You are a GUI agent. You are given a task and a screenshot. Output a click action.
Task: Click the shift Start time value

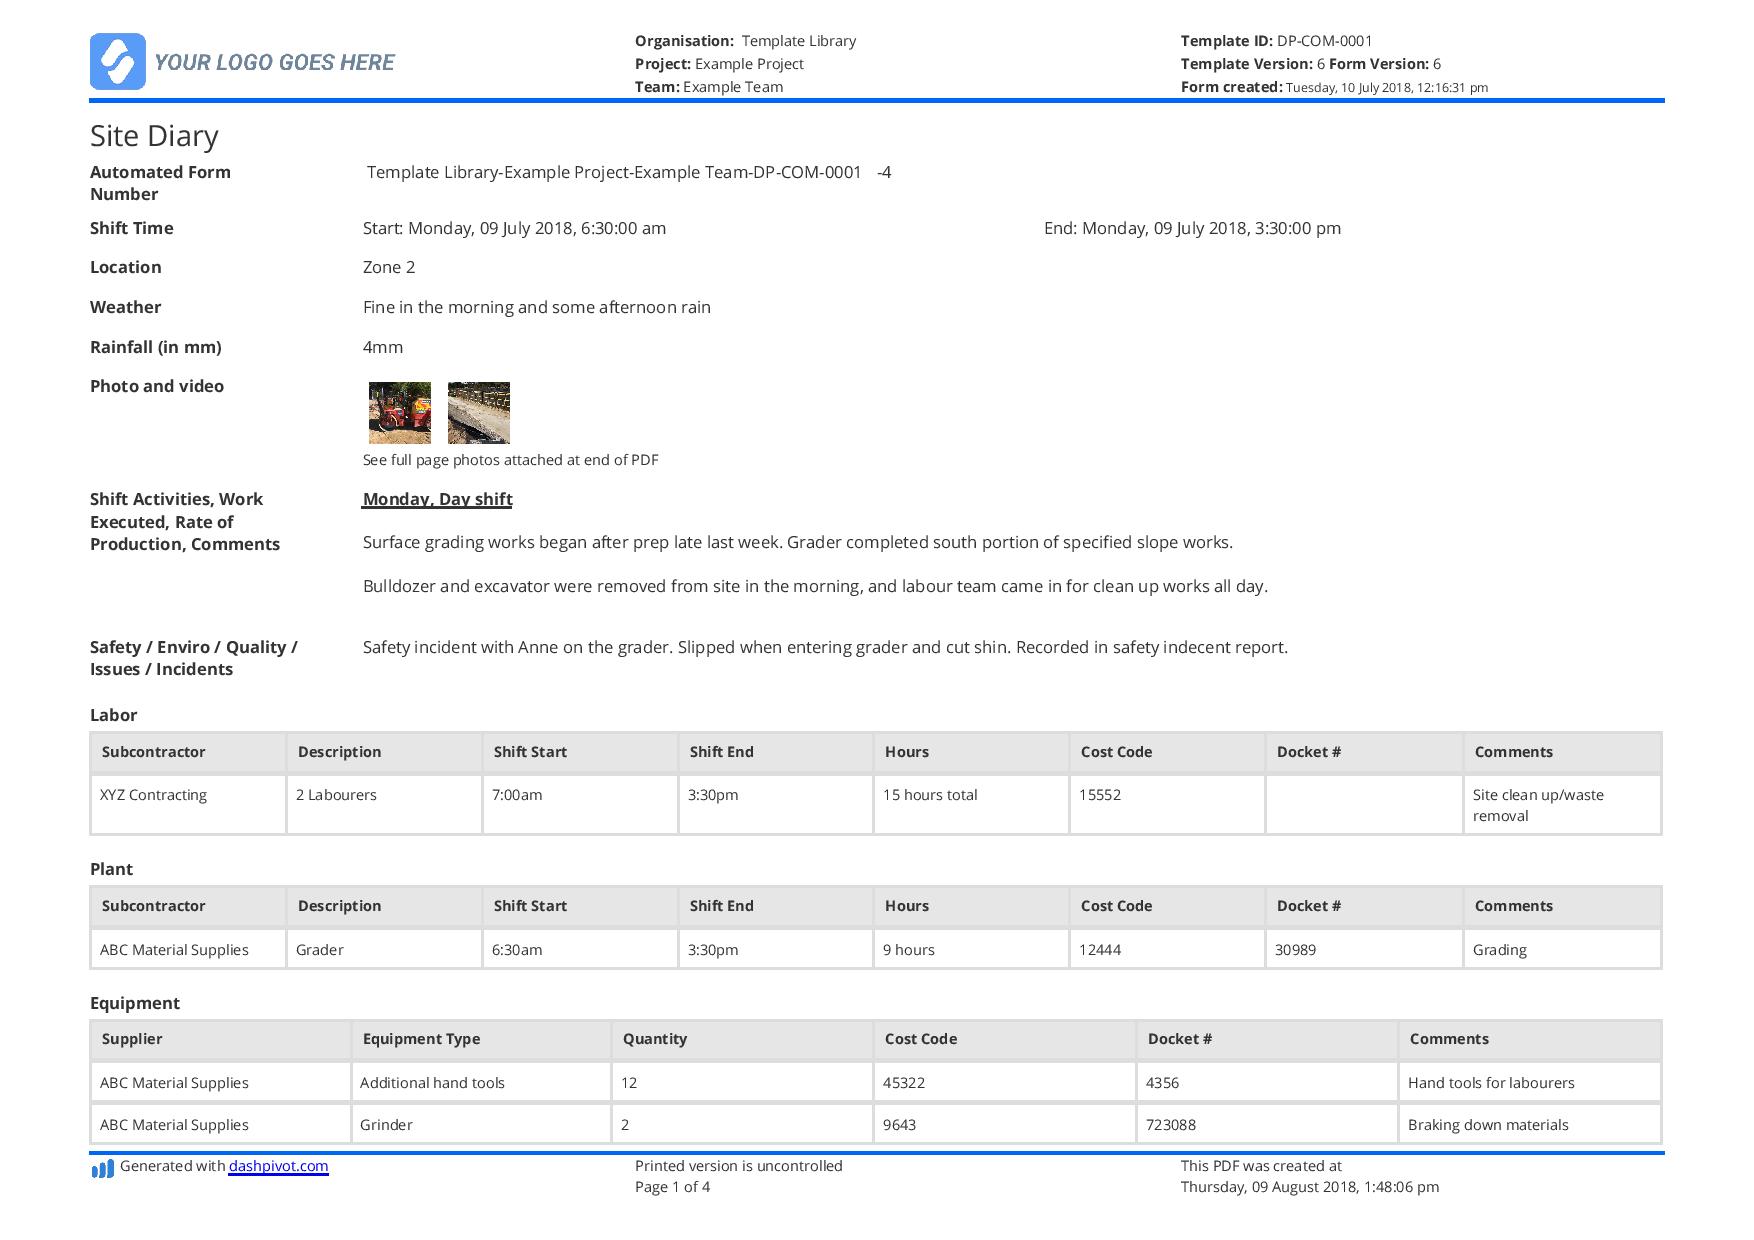pyautogui.click(x=514, y=228)
